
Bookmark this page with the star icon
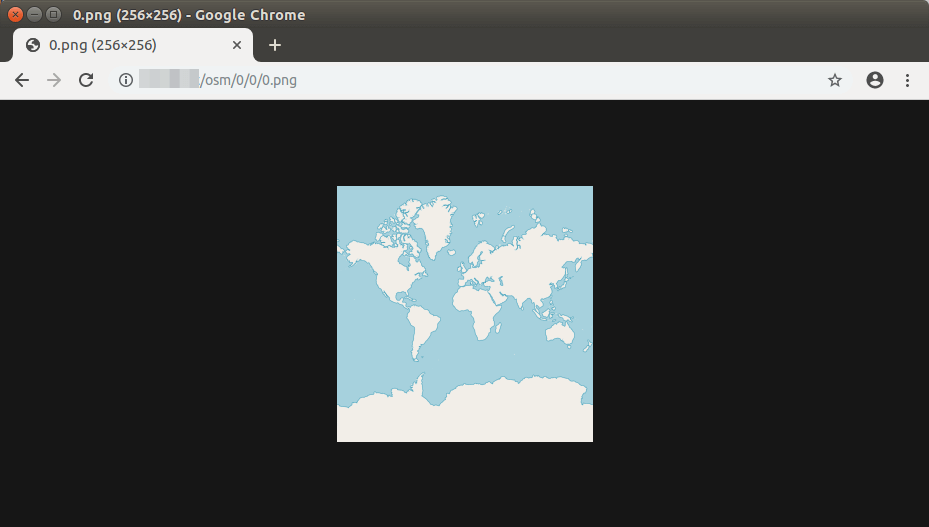click(835, 80)
